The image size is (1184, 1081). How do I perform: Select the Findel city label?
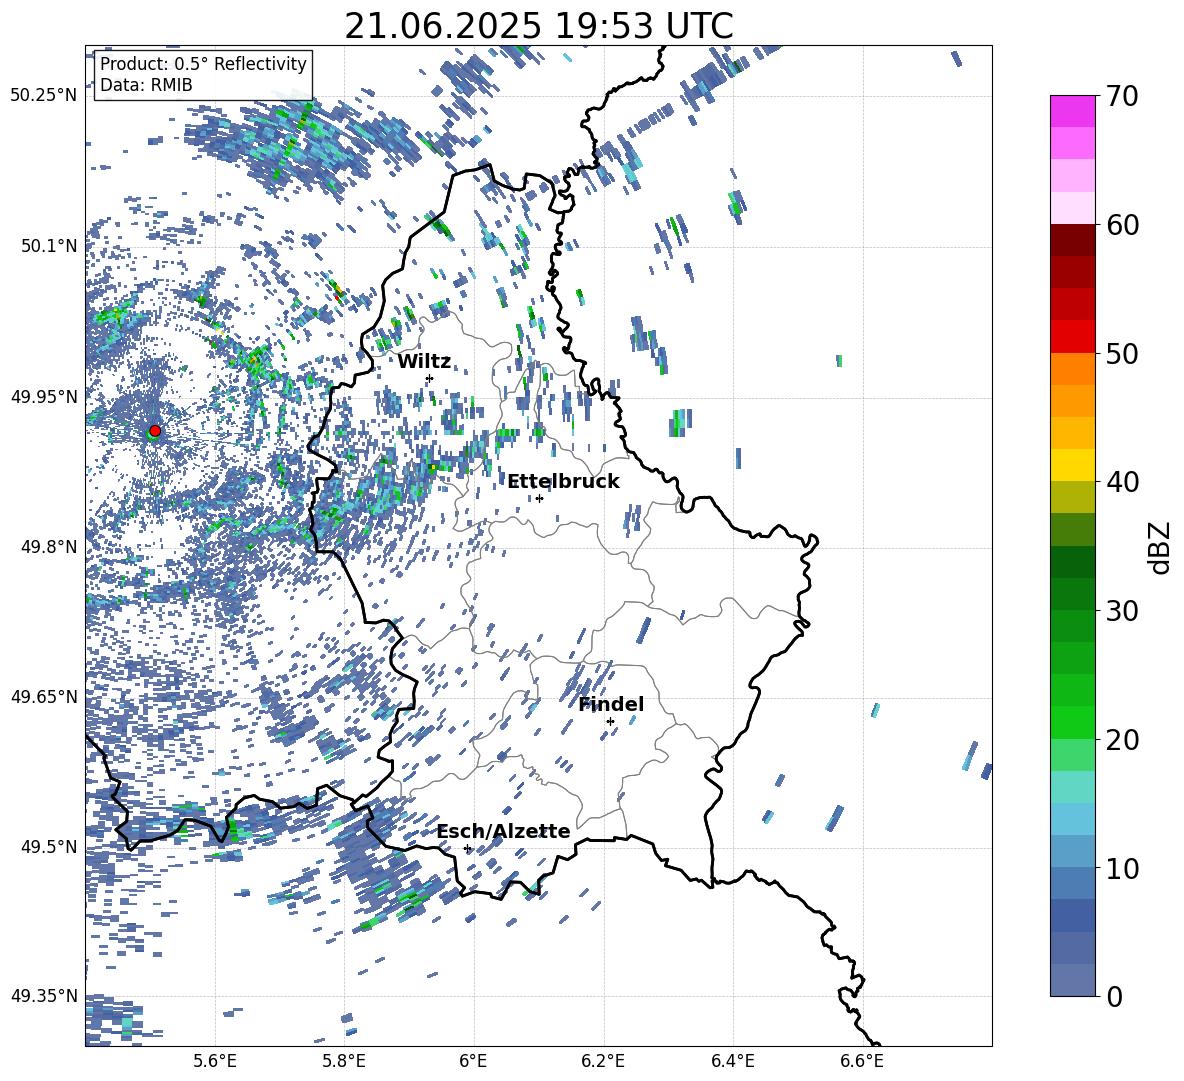tap(612, 704)
